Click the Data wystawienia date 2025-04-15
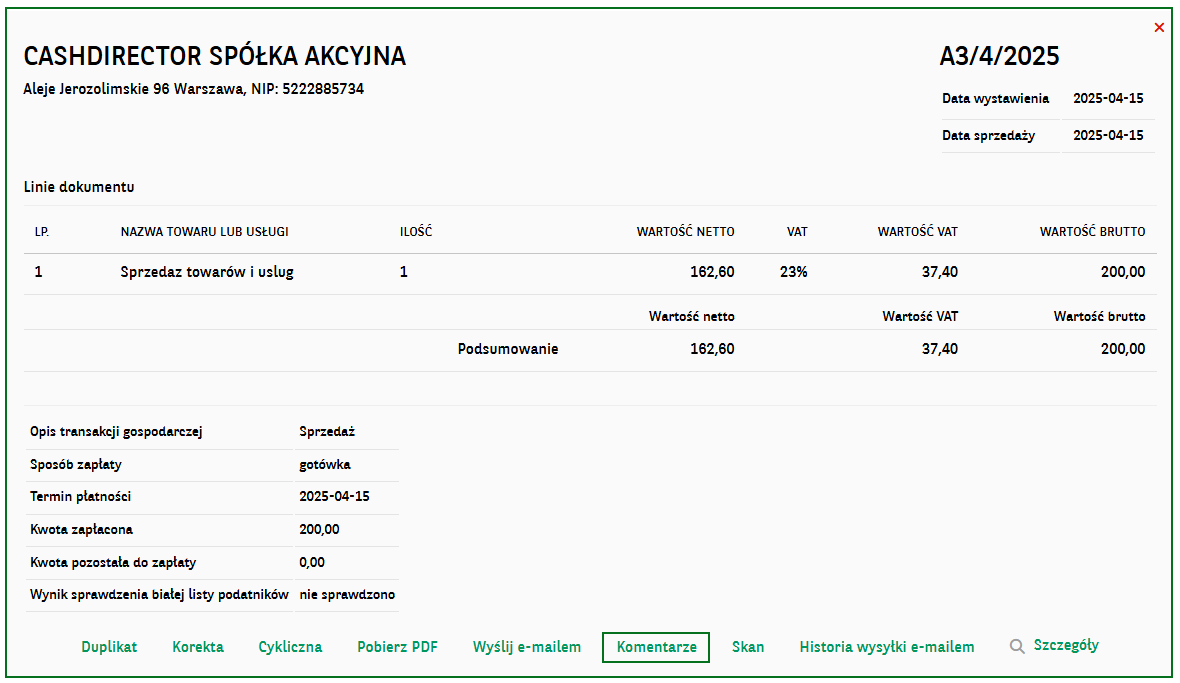The image size is (1180, 683). (x=1108, y=99)
